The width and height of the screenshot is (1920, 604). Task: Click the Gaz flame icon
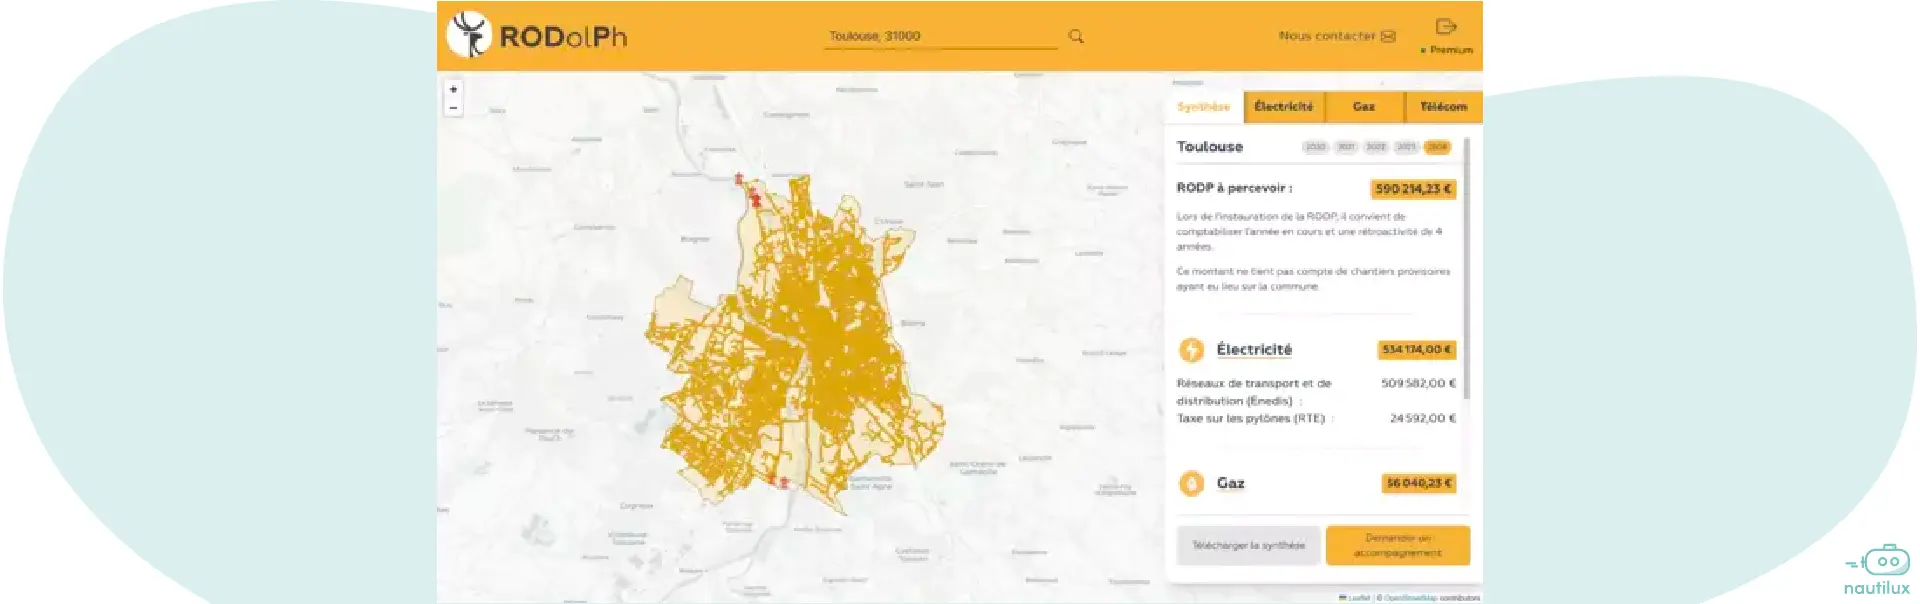(1191, 483)
